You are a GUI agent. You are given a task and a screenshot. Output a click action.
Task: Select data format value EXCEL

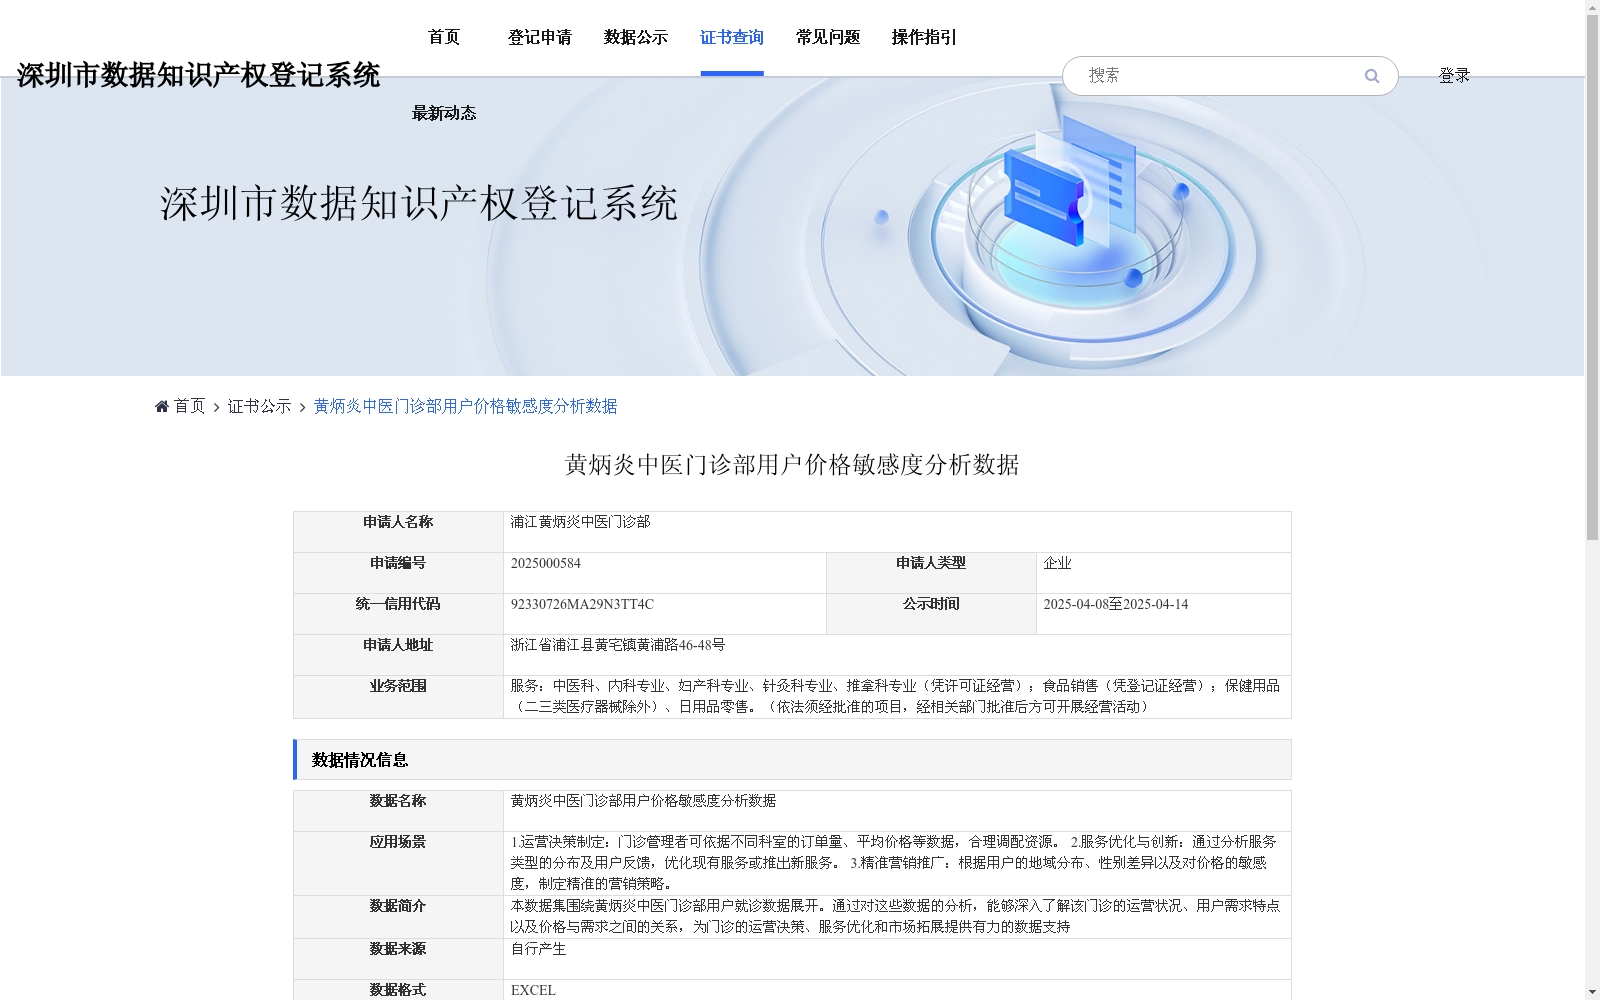534,990
